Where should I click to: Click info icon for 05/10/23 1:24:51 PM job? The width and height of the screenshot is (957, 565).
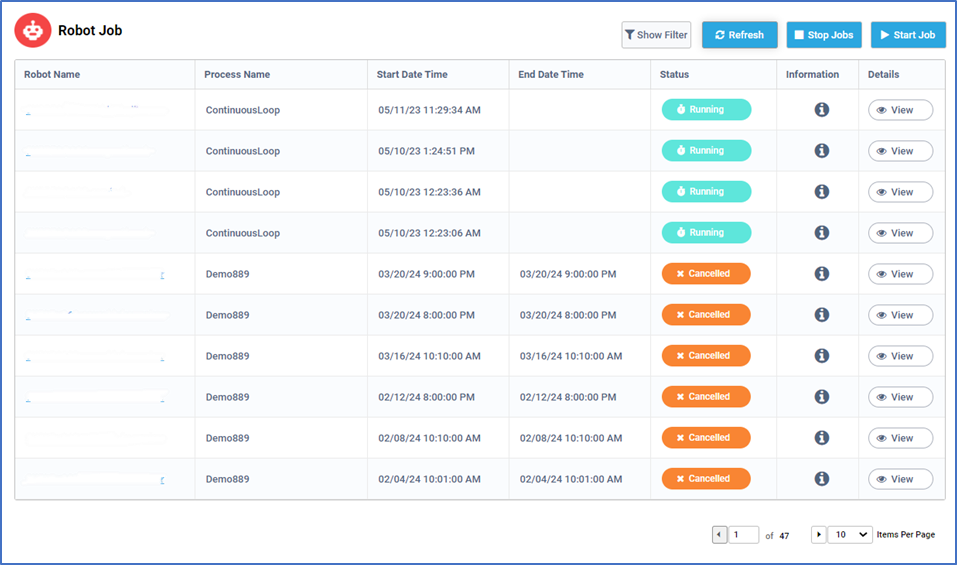[x=821, y=151]
